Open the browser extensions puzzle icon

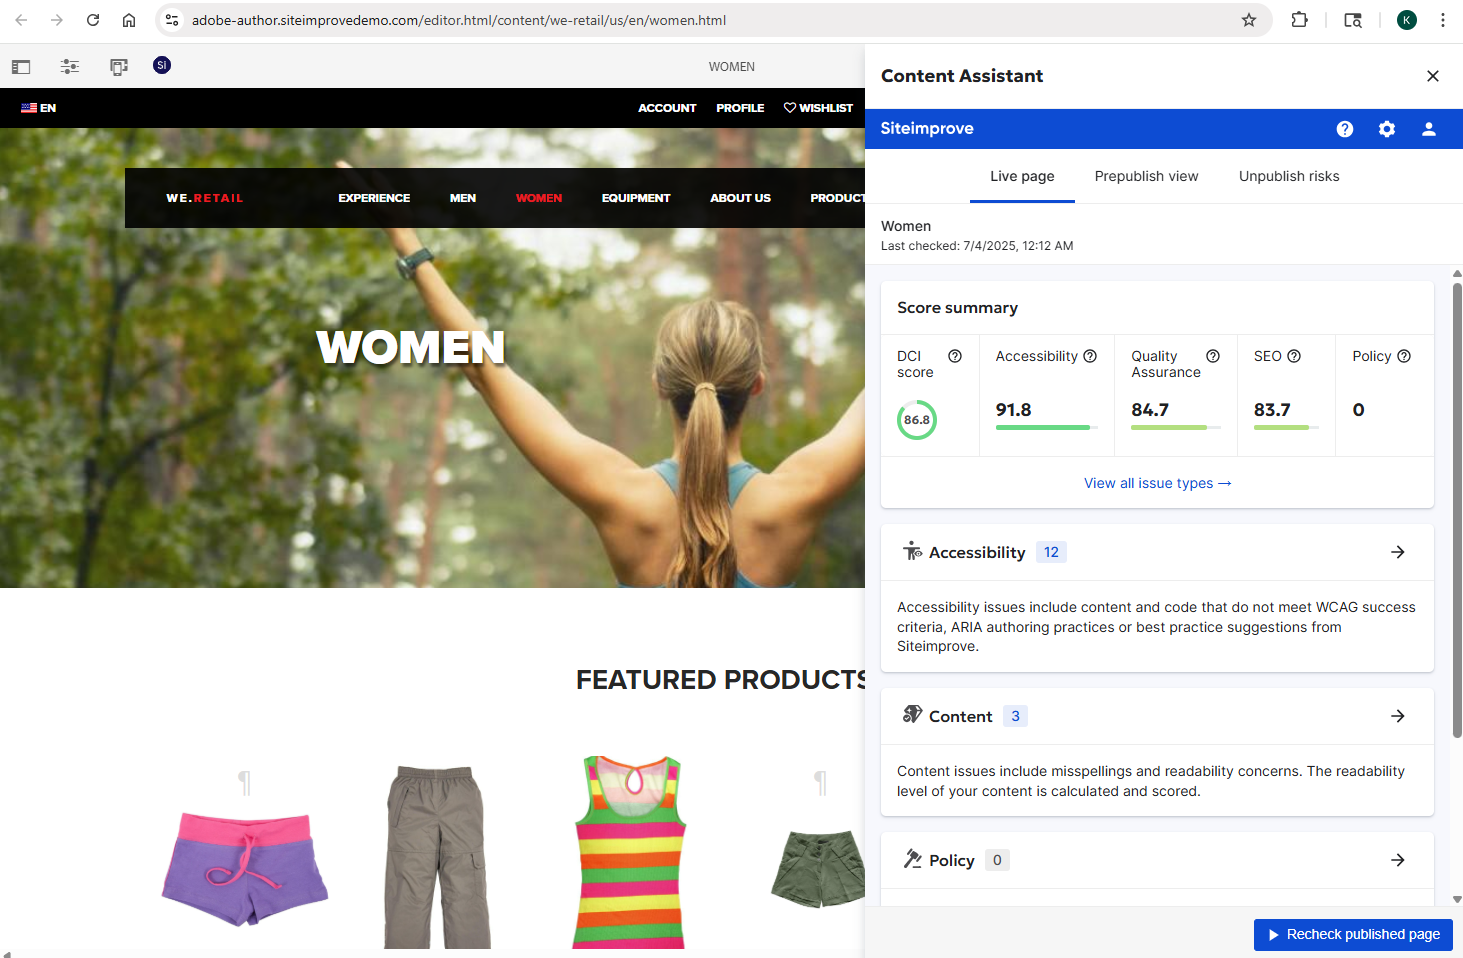(1299, 20)
